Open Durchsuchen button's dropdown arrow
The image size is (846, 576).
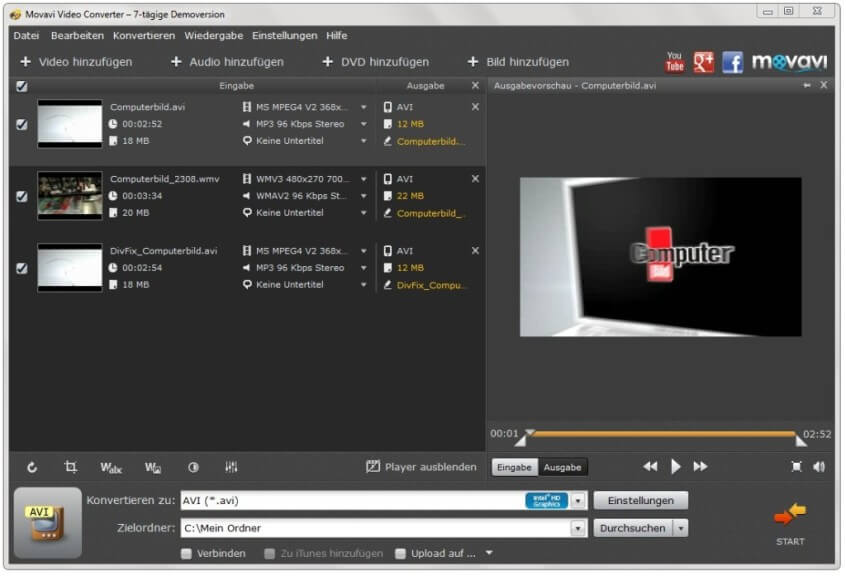coord(681,528)
